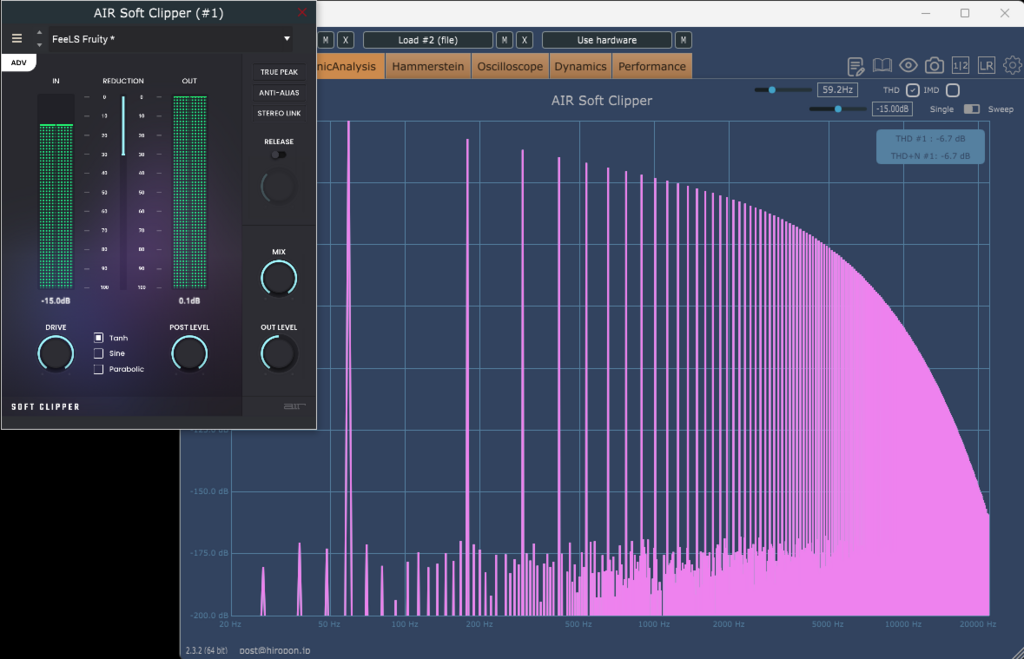Select the Sine clipping mode checkbox
Screen dimensions: 1024x659
click(x=99, y=353)
